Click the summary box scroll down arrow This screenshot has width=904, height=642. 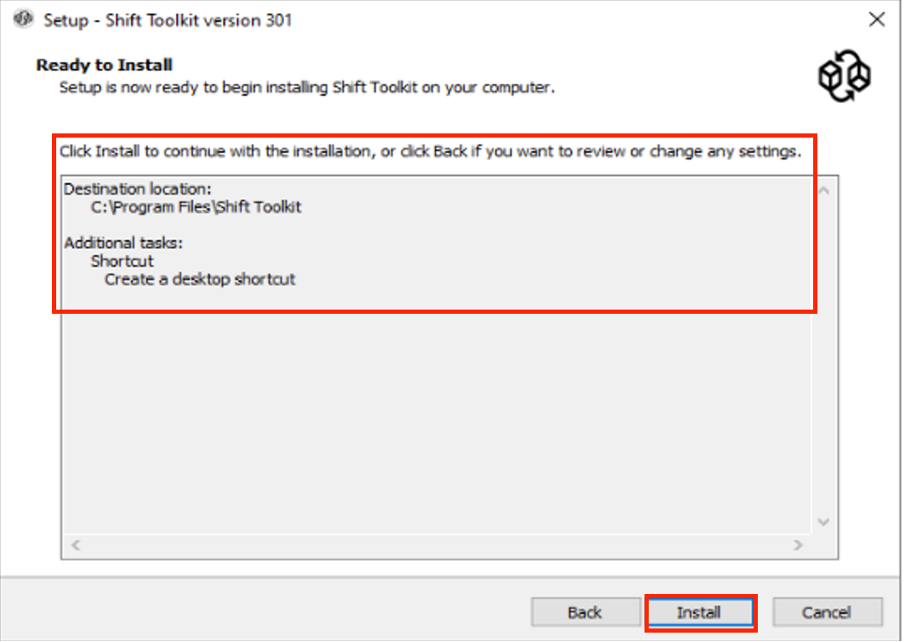click(x=824, y=522)
